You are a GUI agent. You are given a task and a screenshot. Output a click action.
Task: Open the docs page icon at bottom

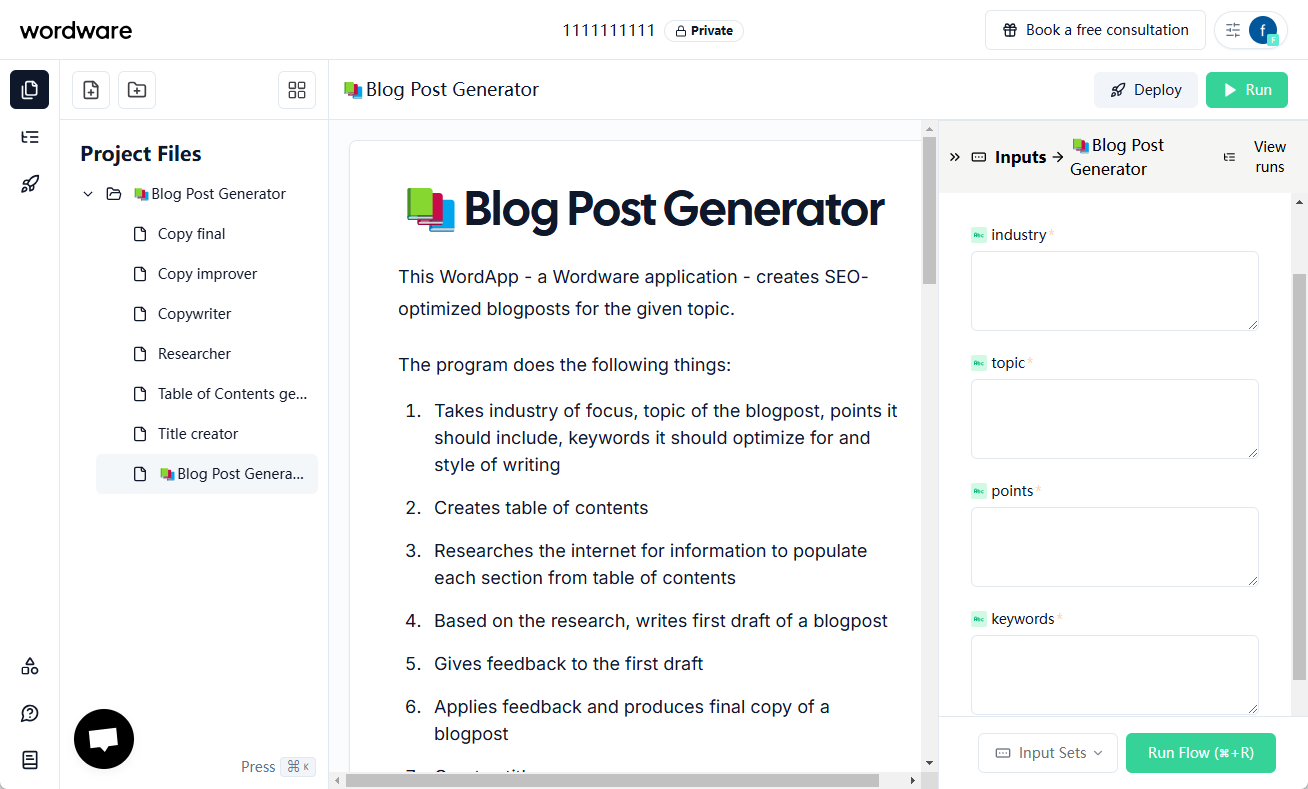coord(30,760)
